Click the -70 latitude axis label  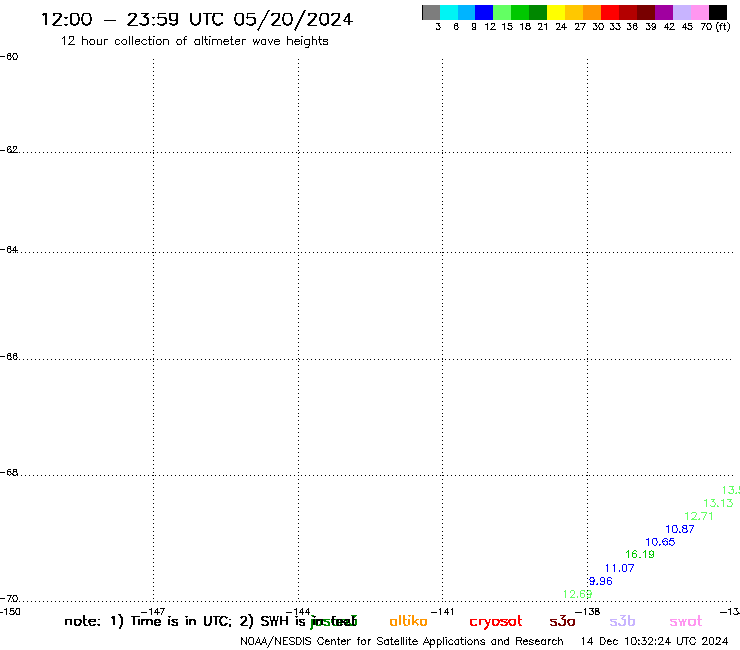pyautogui.click(x=9, y=599)
